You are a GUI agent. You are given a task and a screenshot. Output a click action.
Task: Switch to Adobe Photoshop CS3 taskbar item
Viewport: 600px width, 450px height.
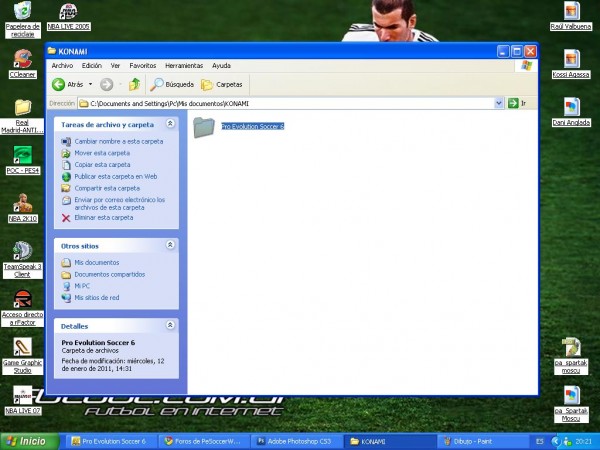click(296, 441)
